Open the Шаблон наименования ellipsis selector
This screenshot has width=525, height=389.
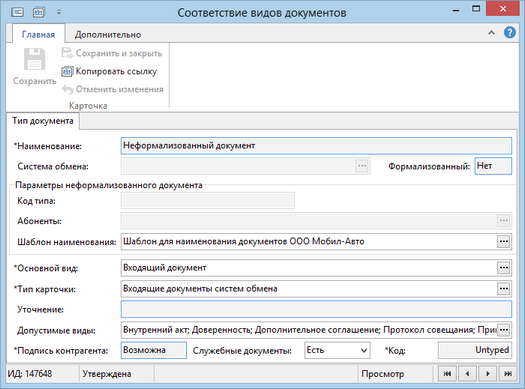(x=504, y=241)
